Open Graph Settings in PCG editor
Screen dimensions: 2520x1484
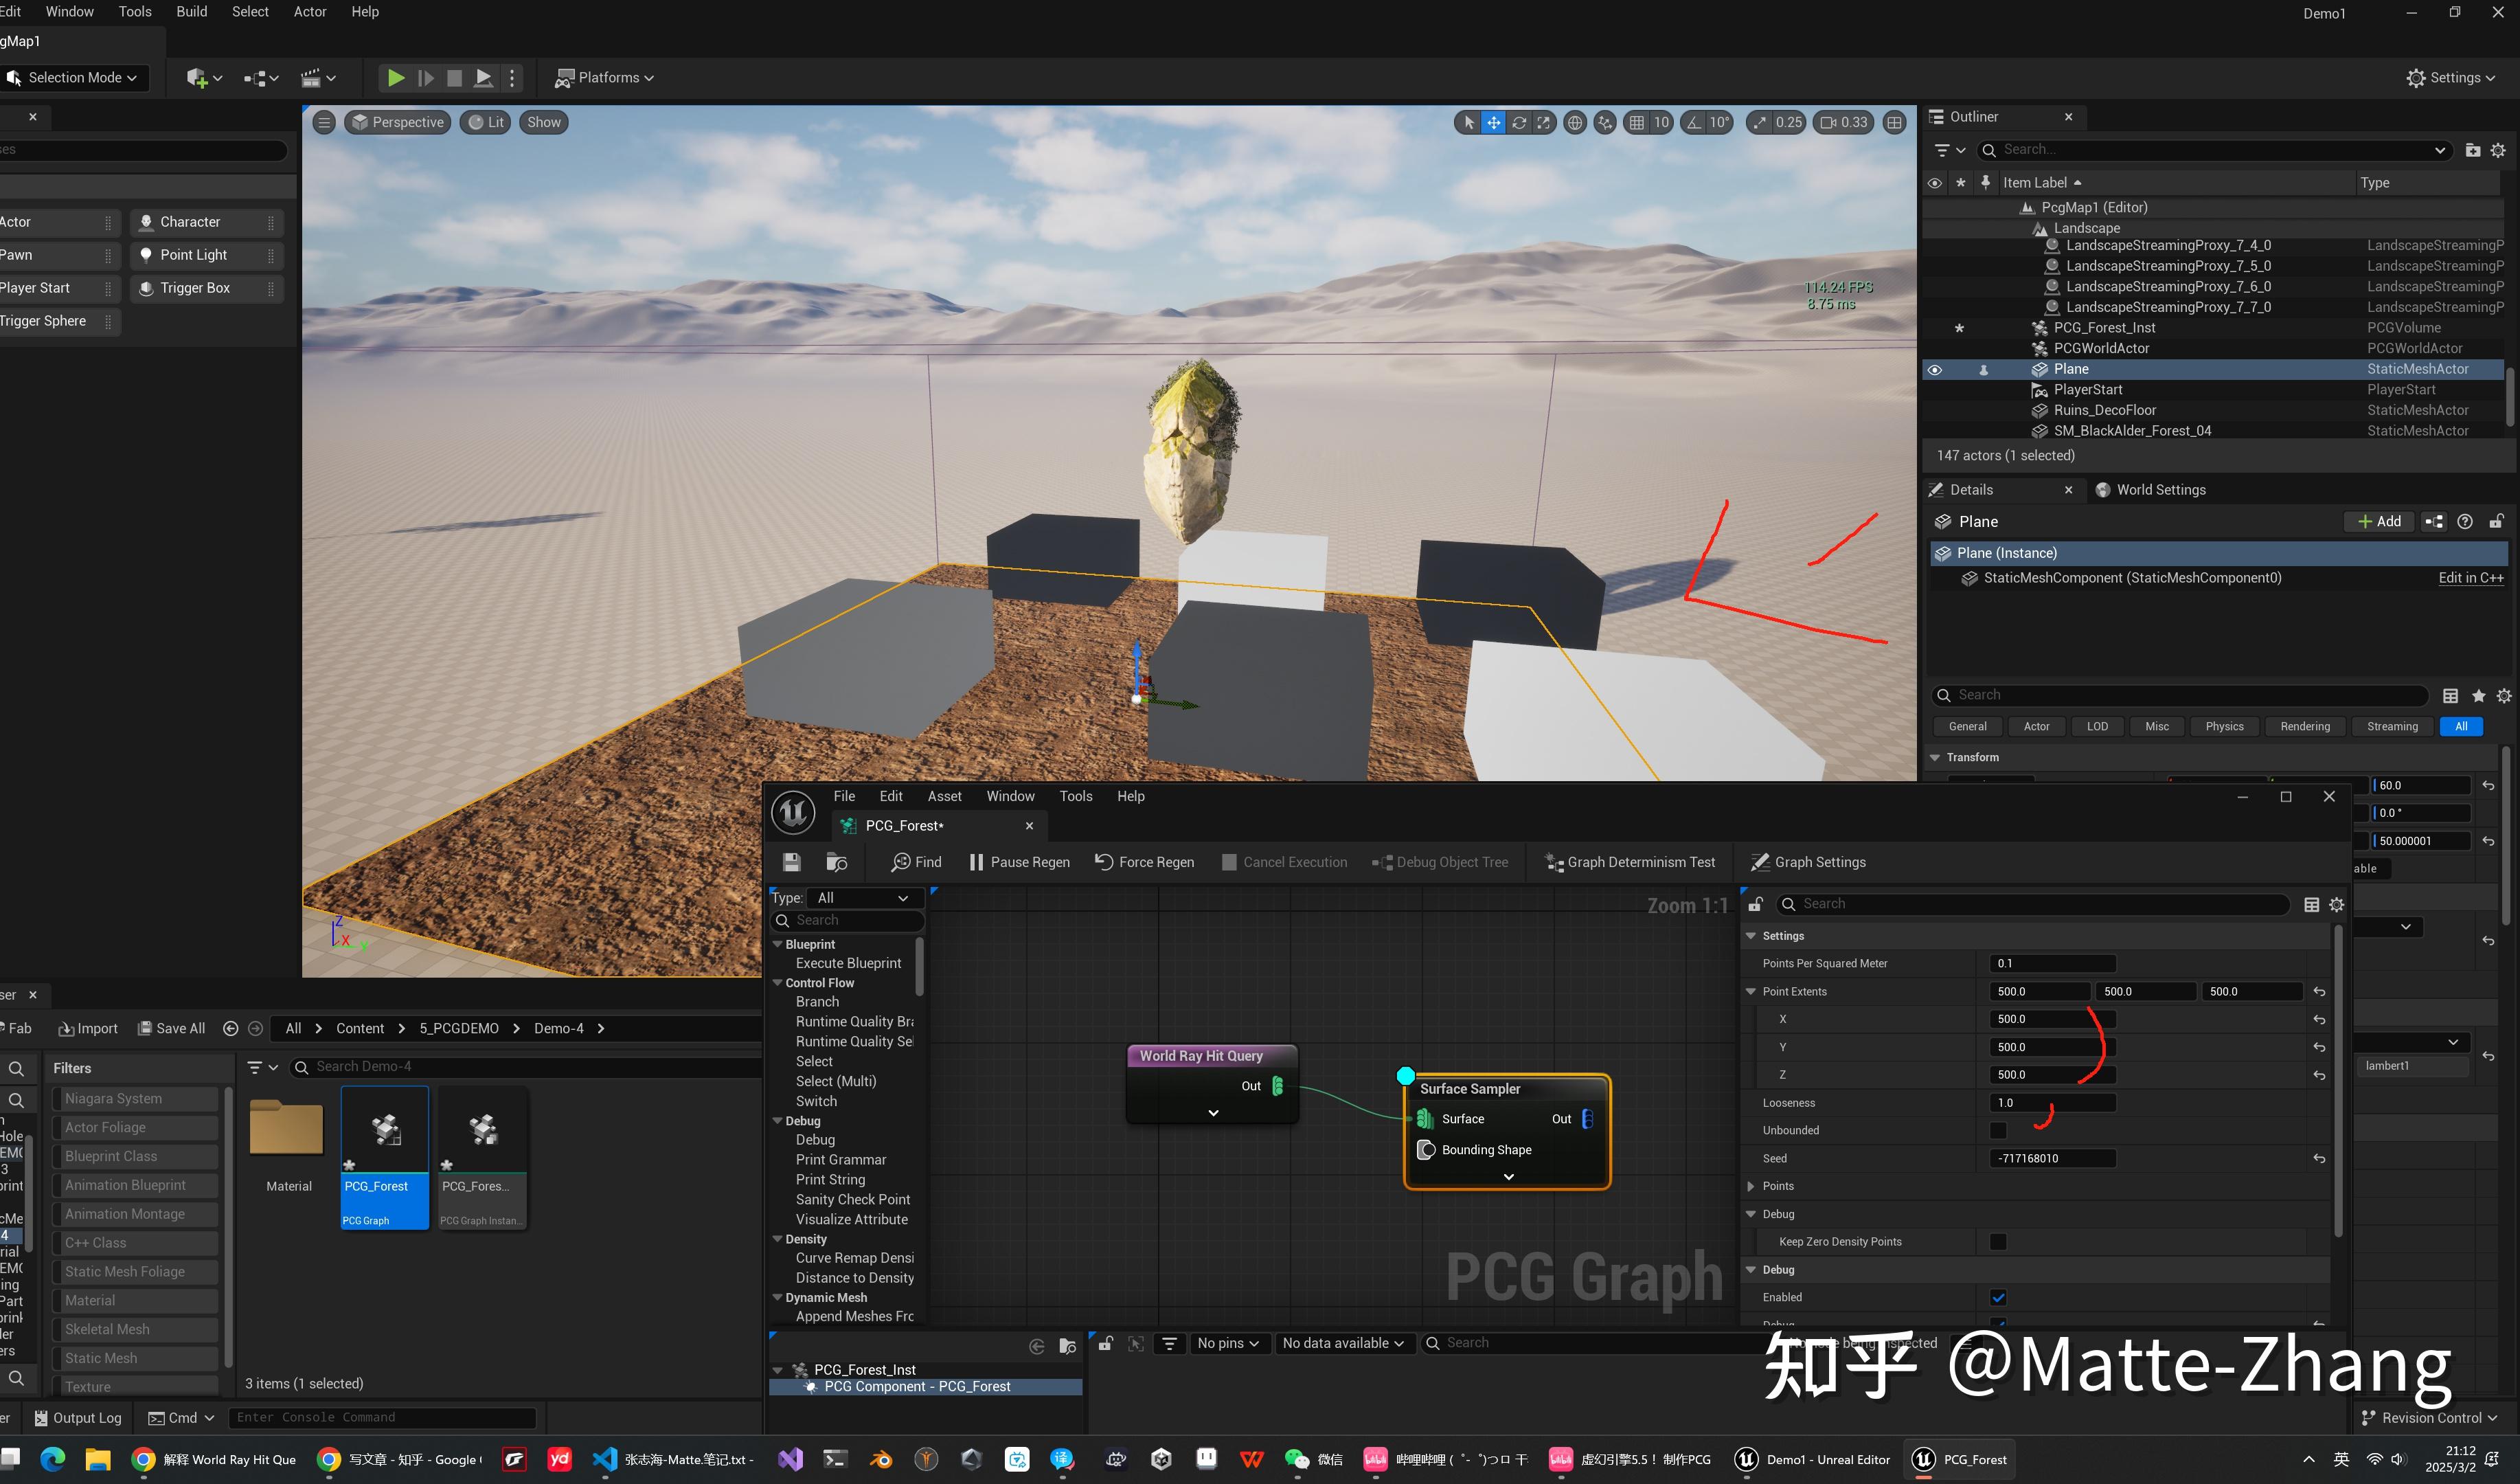pyautogui.click(x=1808, y=862)
